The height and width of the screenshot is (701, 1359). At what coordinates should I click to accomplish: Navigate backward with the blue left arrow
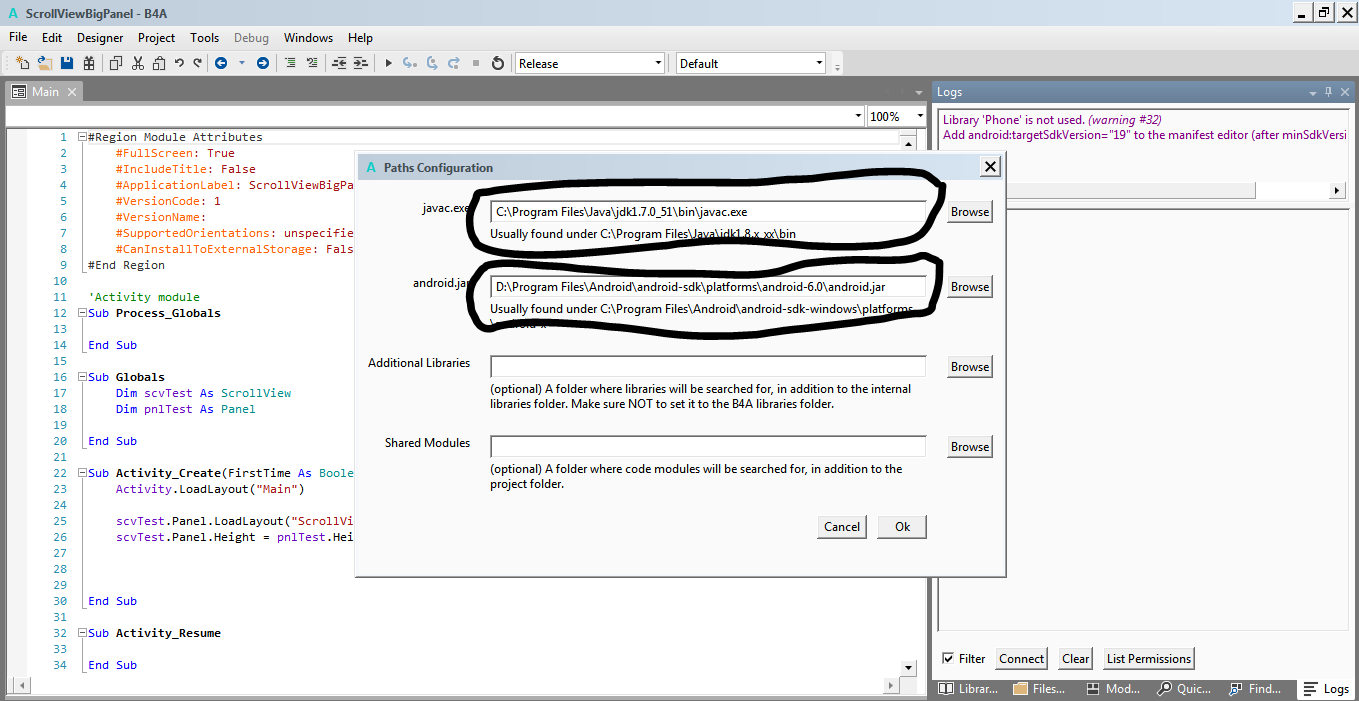tap(220, 63)
